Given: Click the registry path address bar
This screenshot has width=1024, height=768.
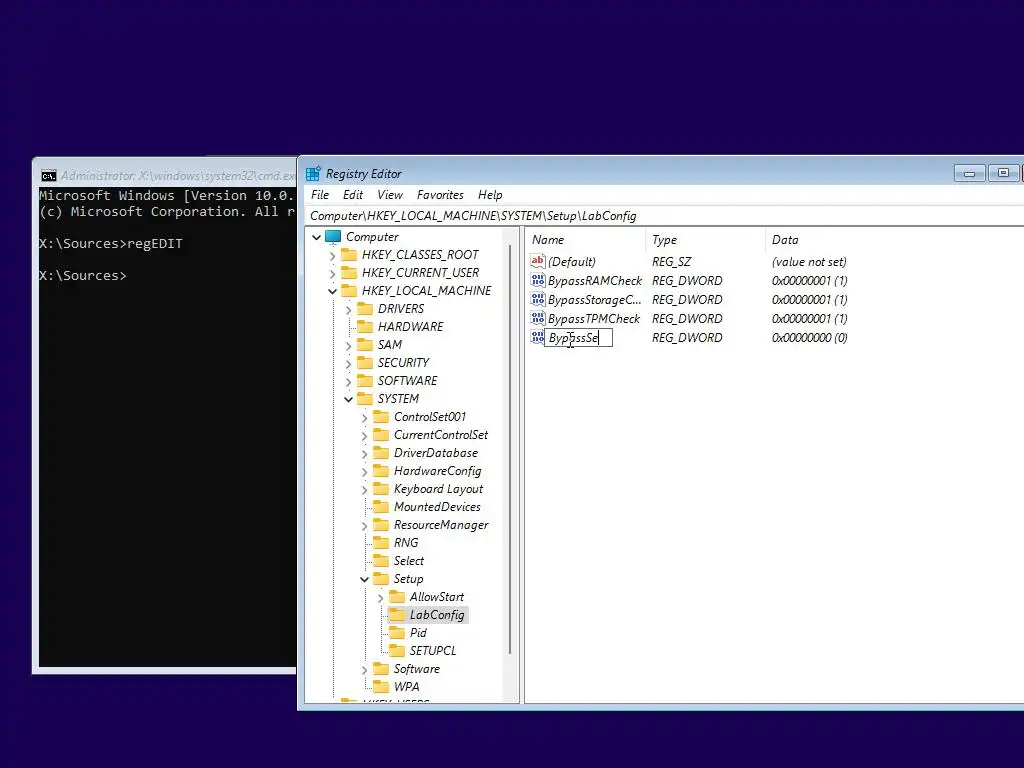Looking at the screenshot, I should coord(665,216).
